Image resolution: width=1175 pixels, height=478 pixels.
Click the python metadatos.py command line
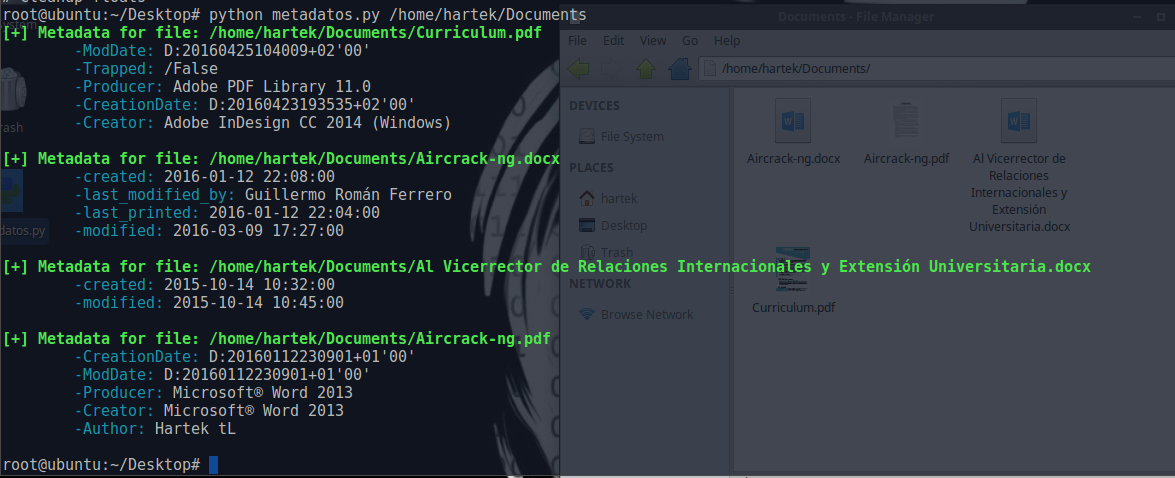398,15
